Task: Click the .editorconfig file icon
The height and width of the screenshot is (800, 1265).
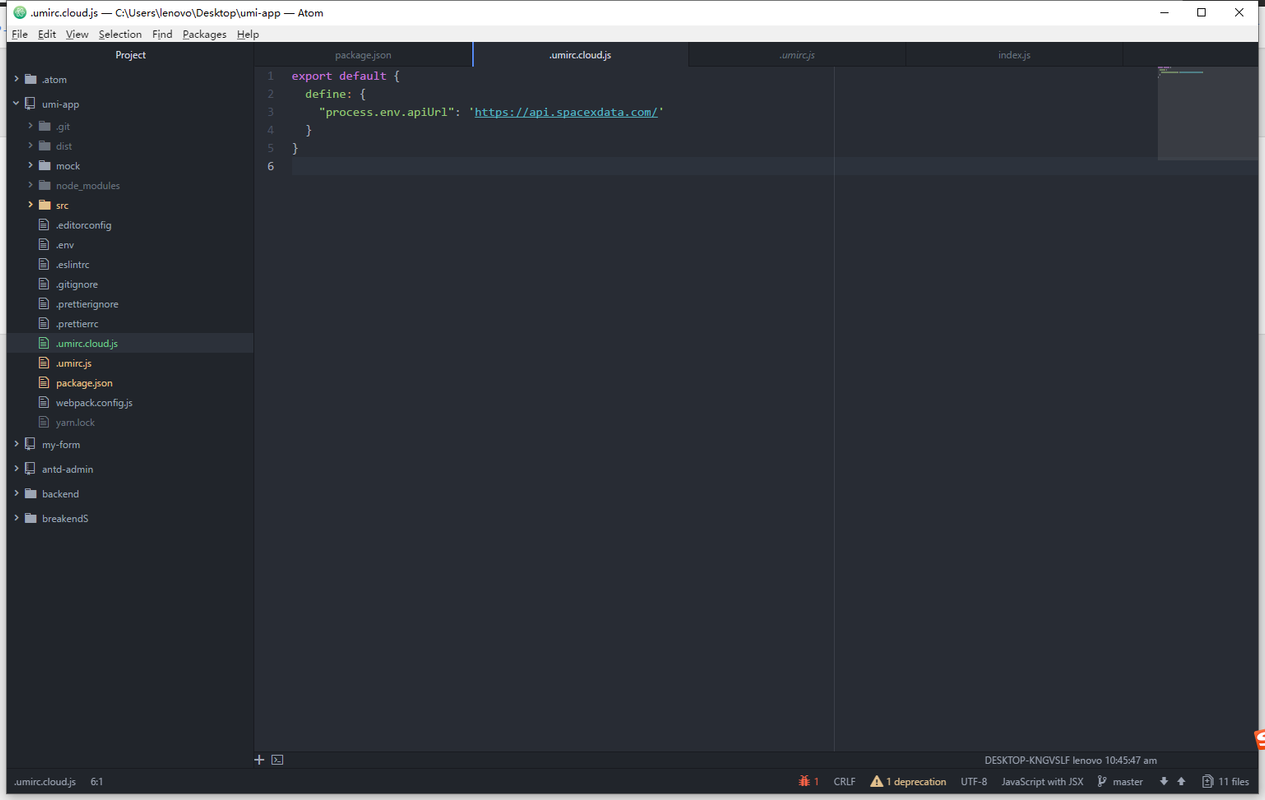Action: [x=44, y=225]
